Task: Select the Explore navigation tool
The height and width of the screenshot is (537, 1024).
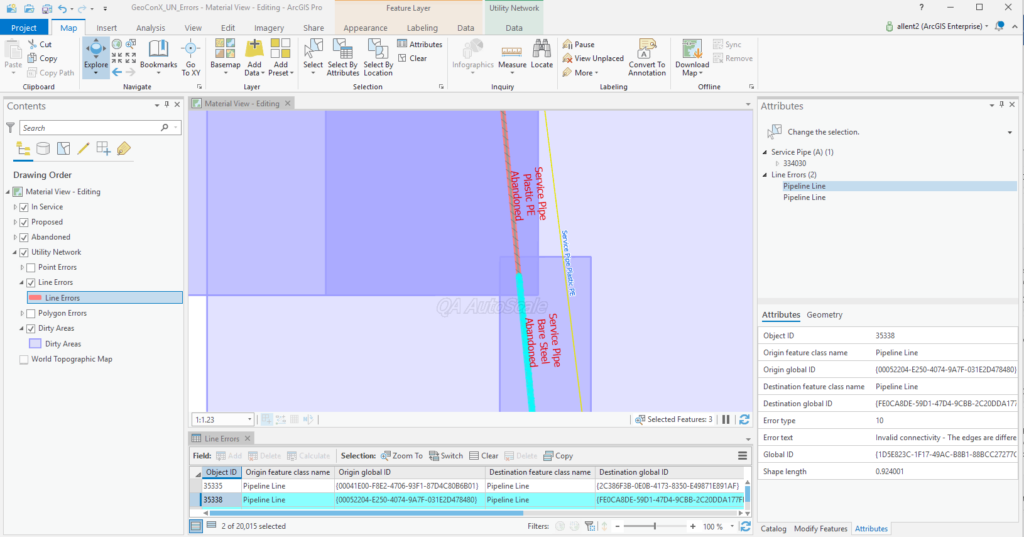Action: point(95,57)
